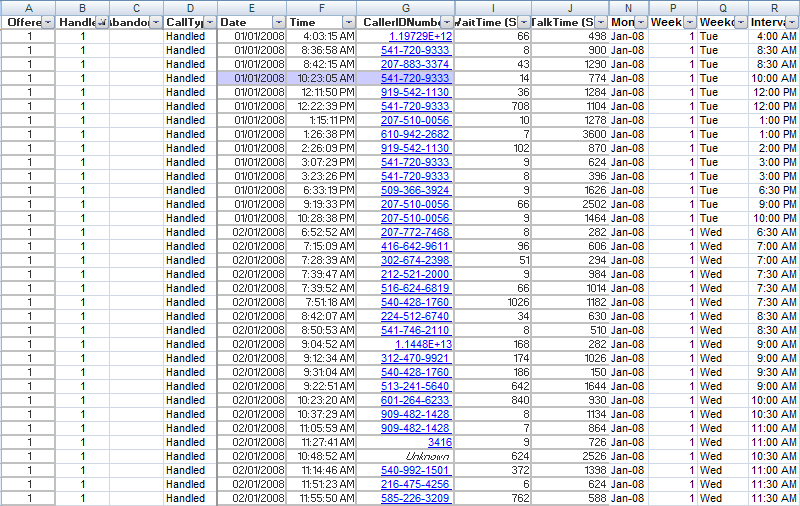
Task: Select column G header
Action: click(x=406, y=7)
